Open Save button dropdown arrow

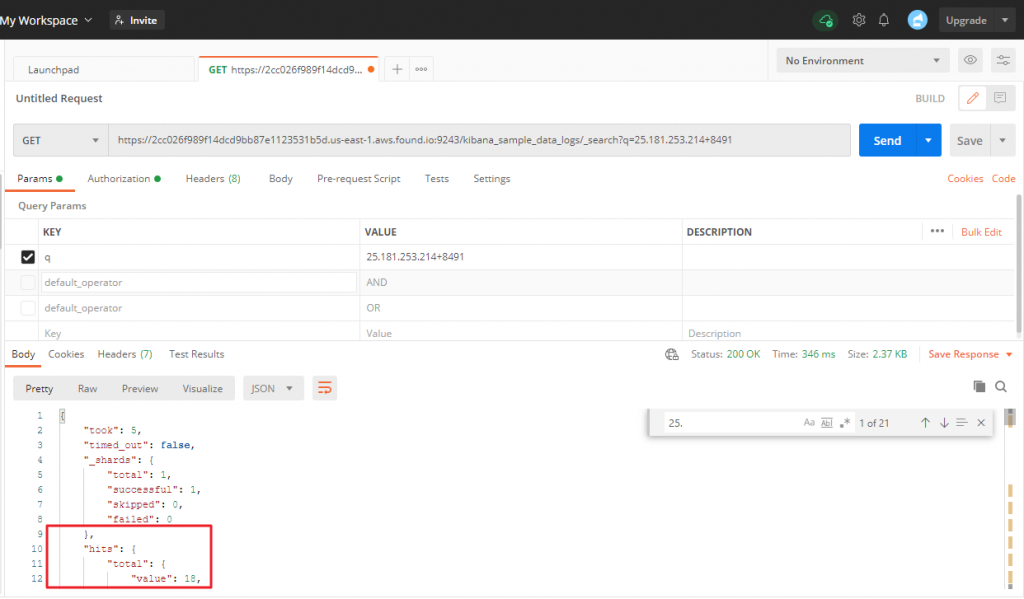(1002, 140)
